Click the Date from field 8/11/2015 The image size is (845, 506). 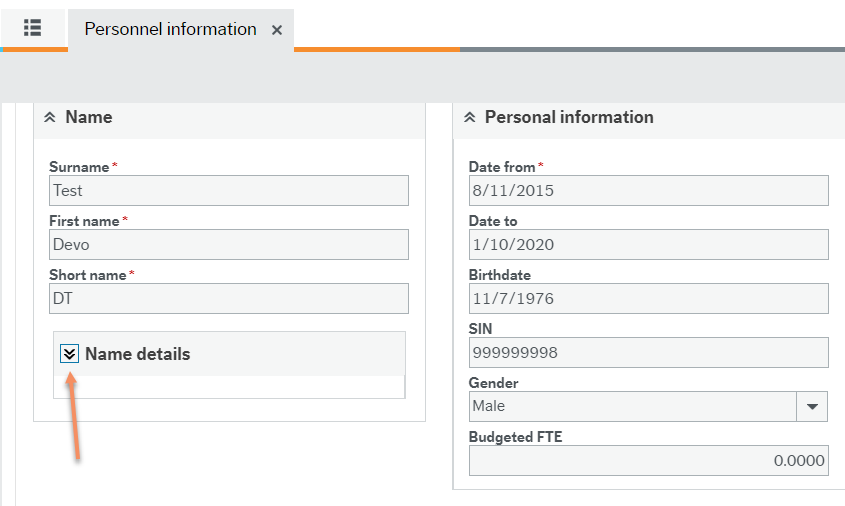pyautogui.click(x=648, y=190)
